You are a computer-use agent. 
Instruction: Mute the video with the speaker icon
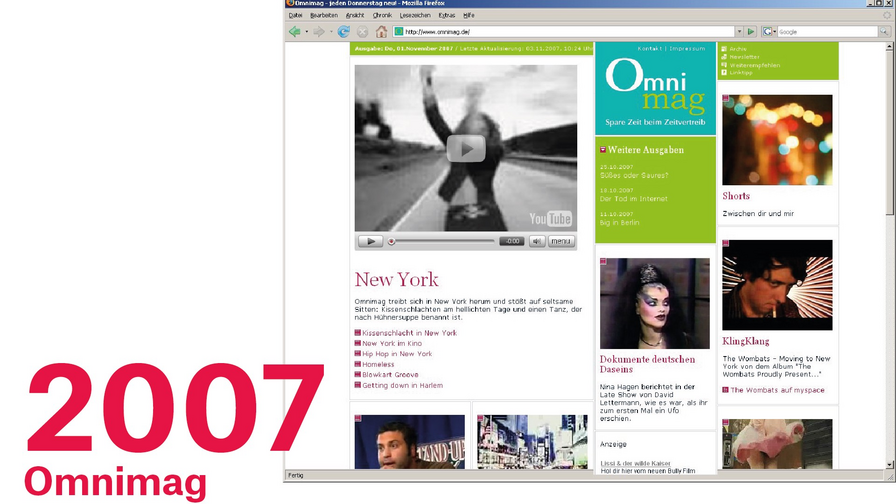[537, 241]
